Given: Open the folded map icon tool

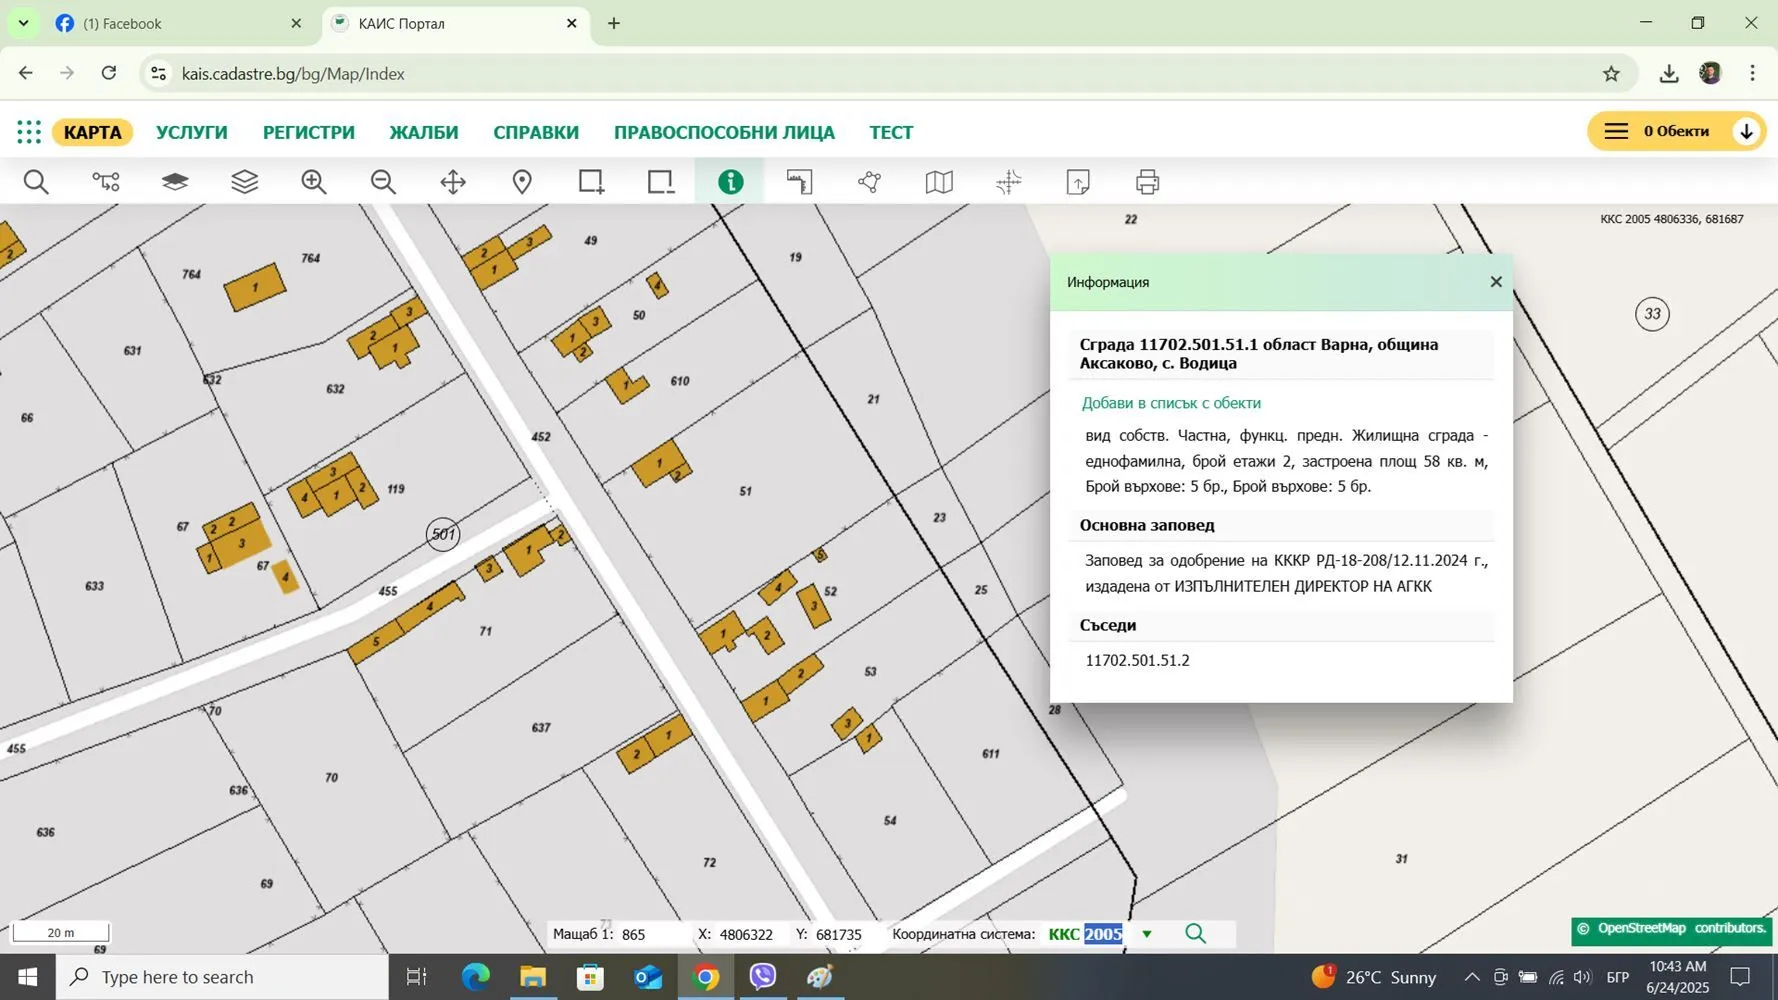Looking at the screenshot, I should (x=939, y=182).
